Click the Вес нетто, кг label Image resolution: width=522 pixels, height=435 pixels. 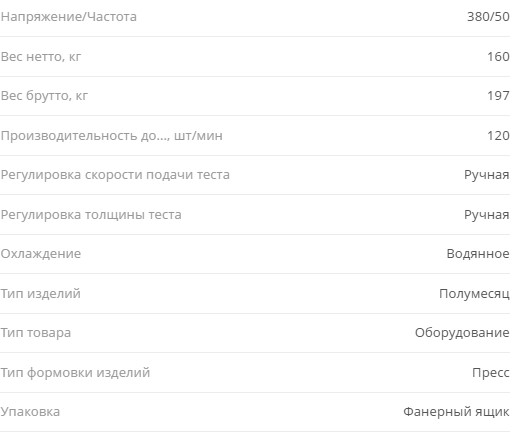[41, 57]
